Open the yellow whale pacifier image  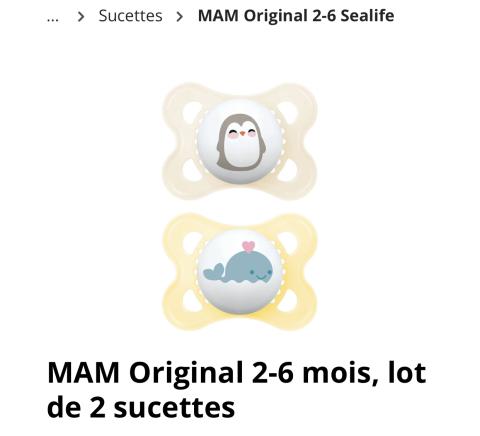240,272
